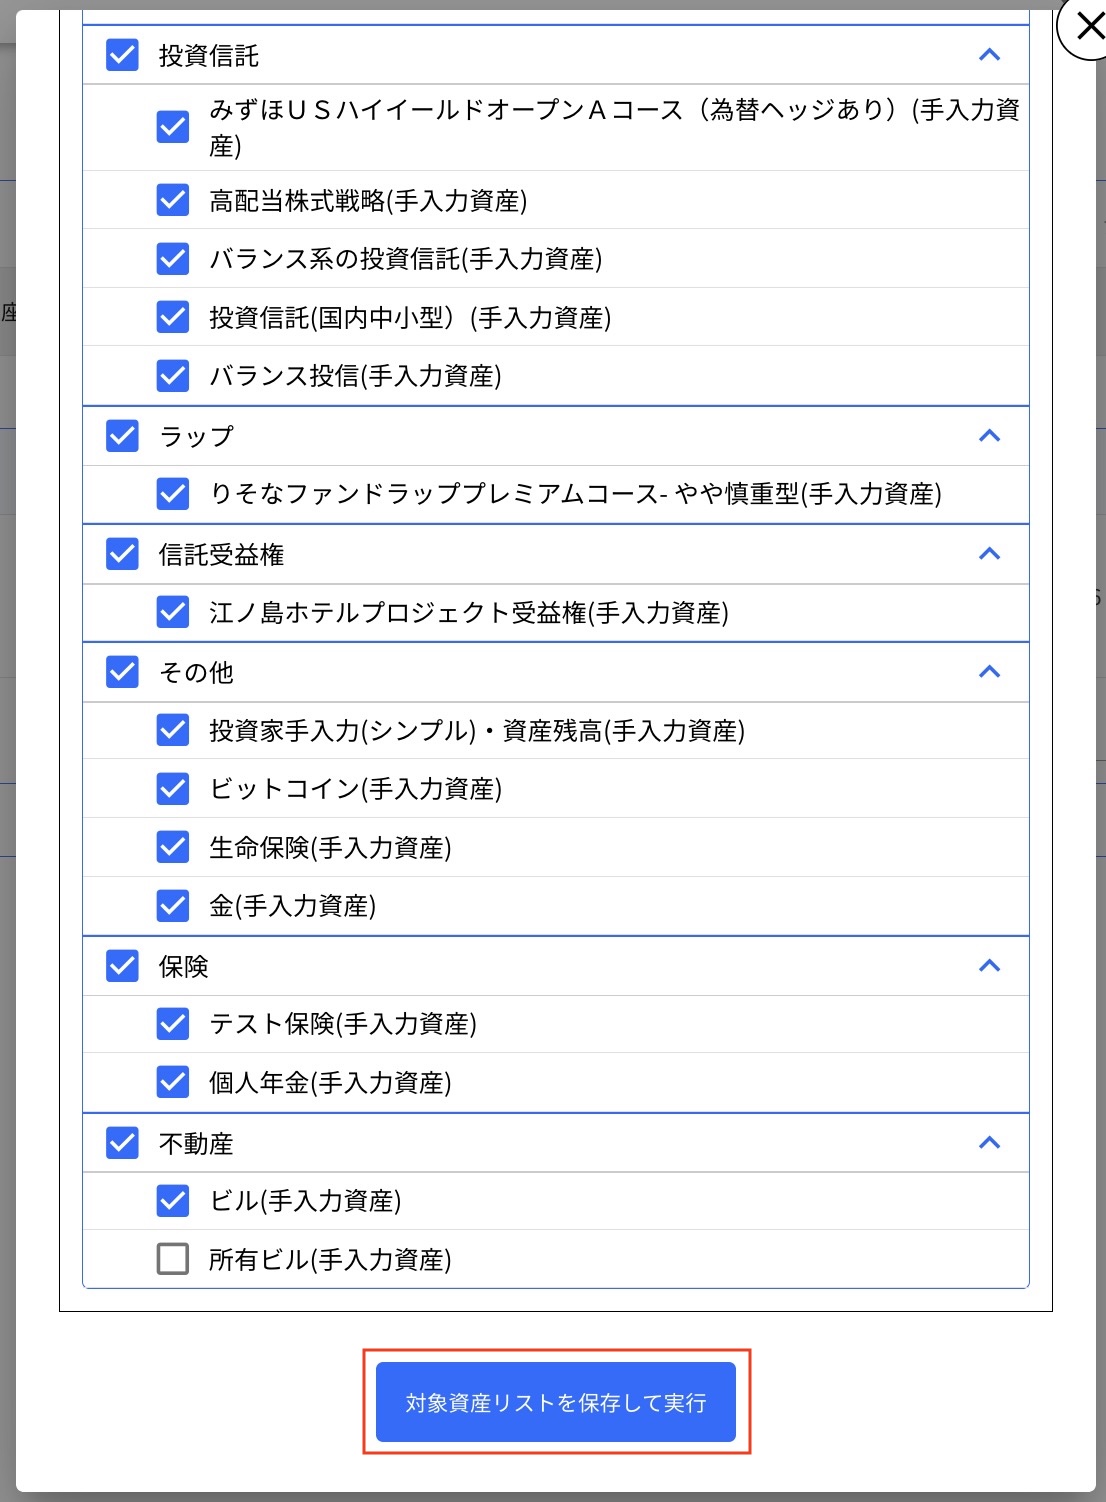Uncheck the 保険 category checkbox
Viewport: 1106px width, 1502px height.
click(120, 966)
